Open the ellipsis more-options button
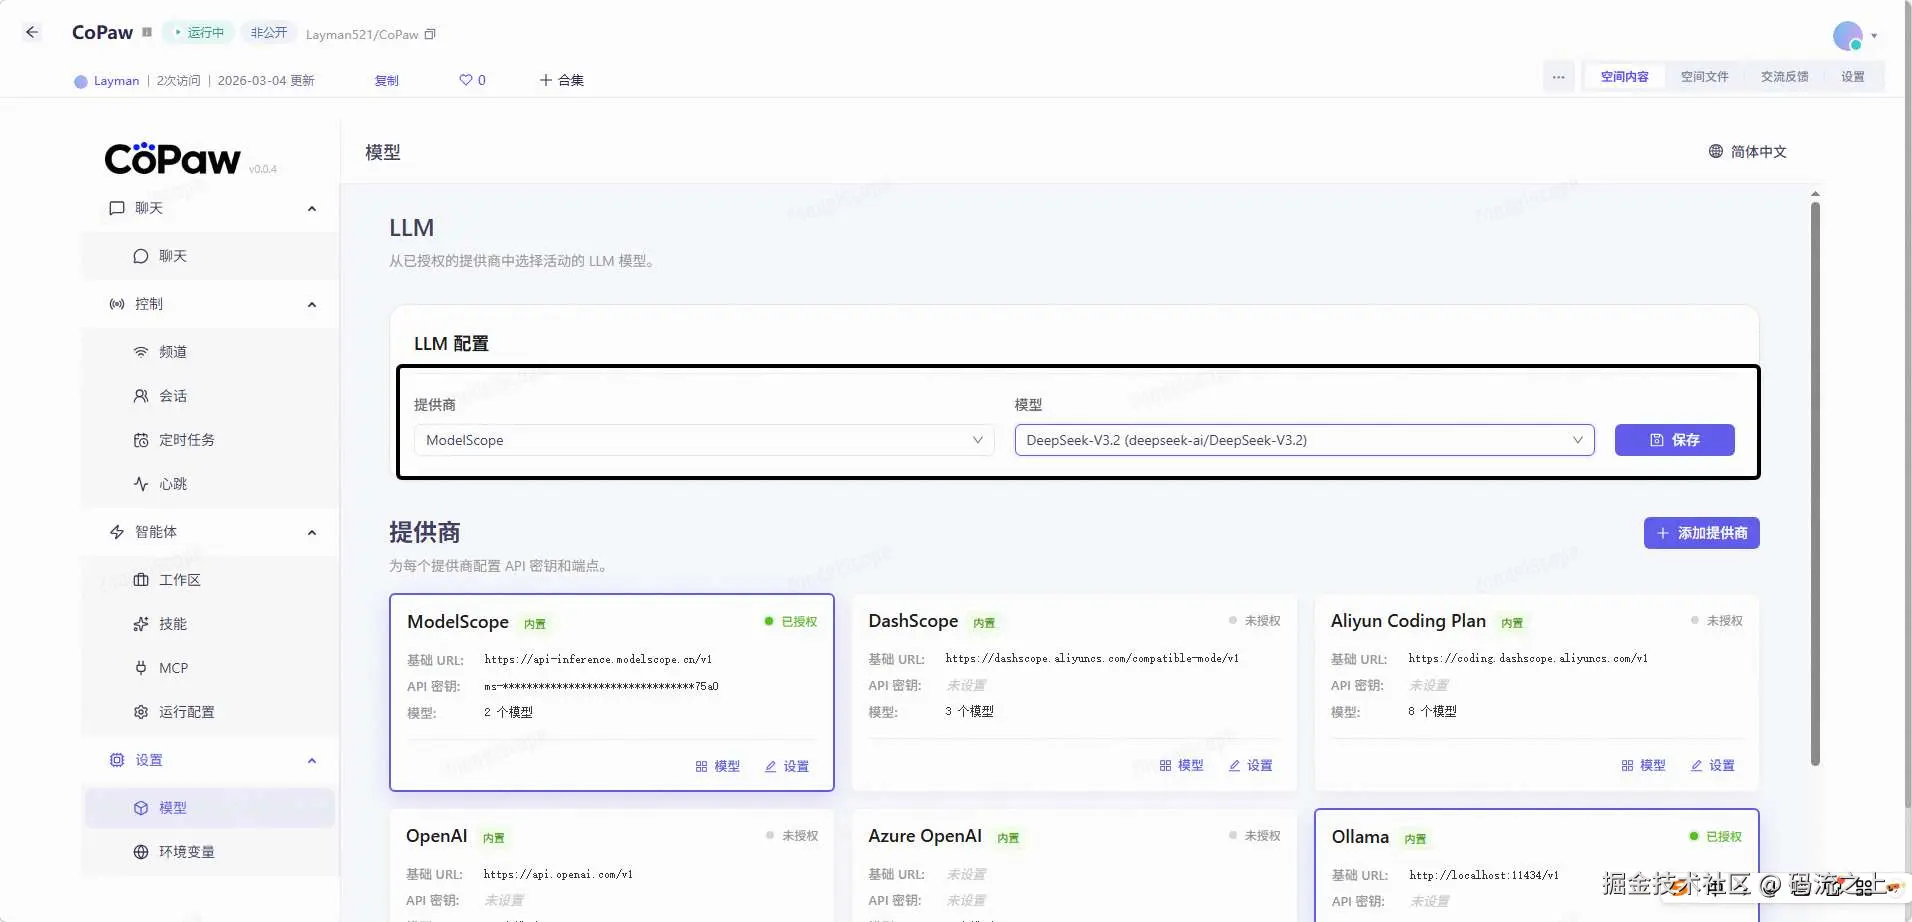This screenshot has width=1912, height=922. pyautogui.click(x=1558, y=77)
